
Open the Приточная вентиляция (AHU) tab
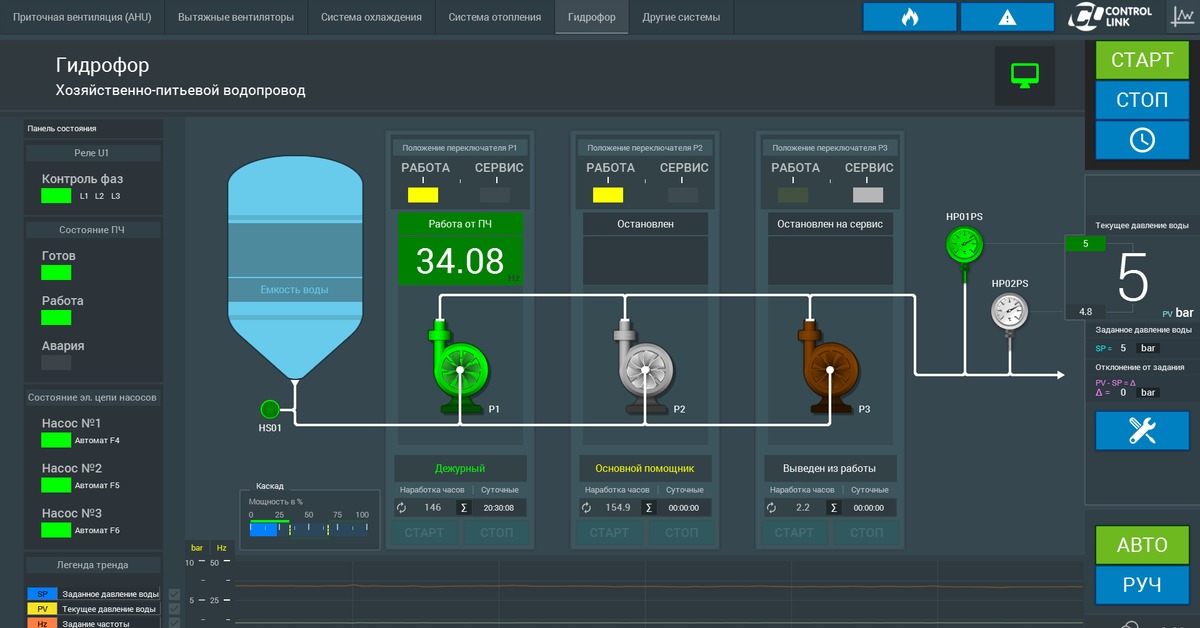tap(82, 17)
